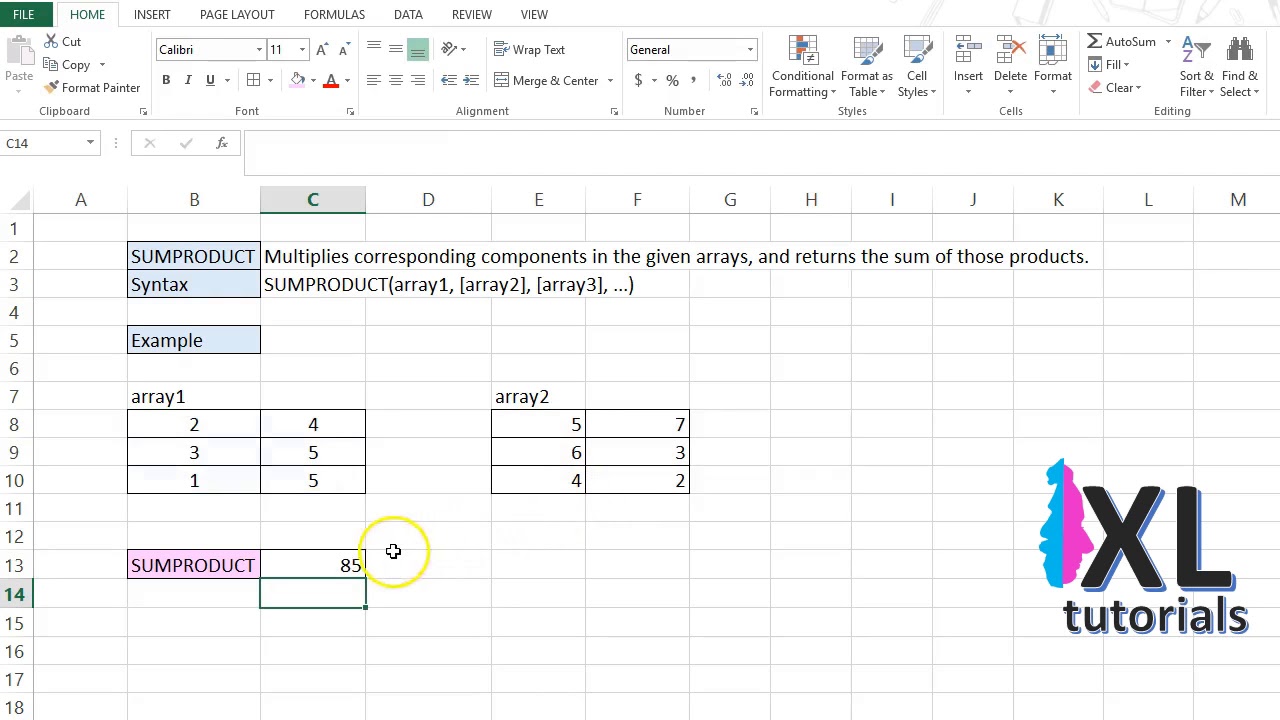Align text right

coord(418,80)
